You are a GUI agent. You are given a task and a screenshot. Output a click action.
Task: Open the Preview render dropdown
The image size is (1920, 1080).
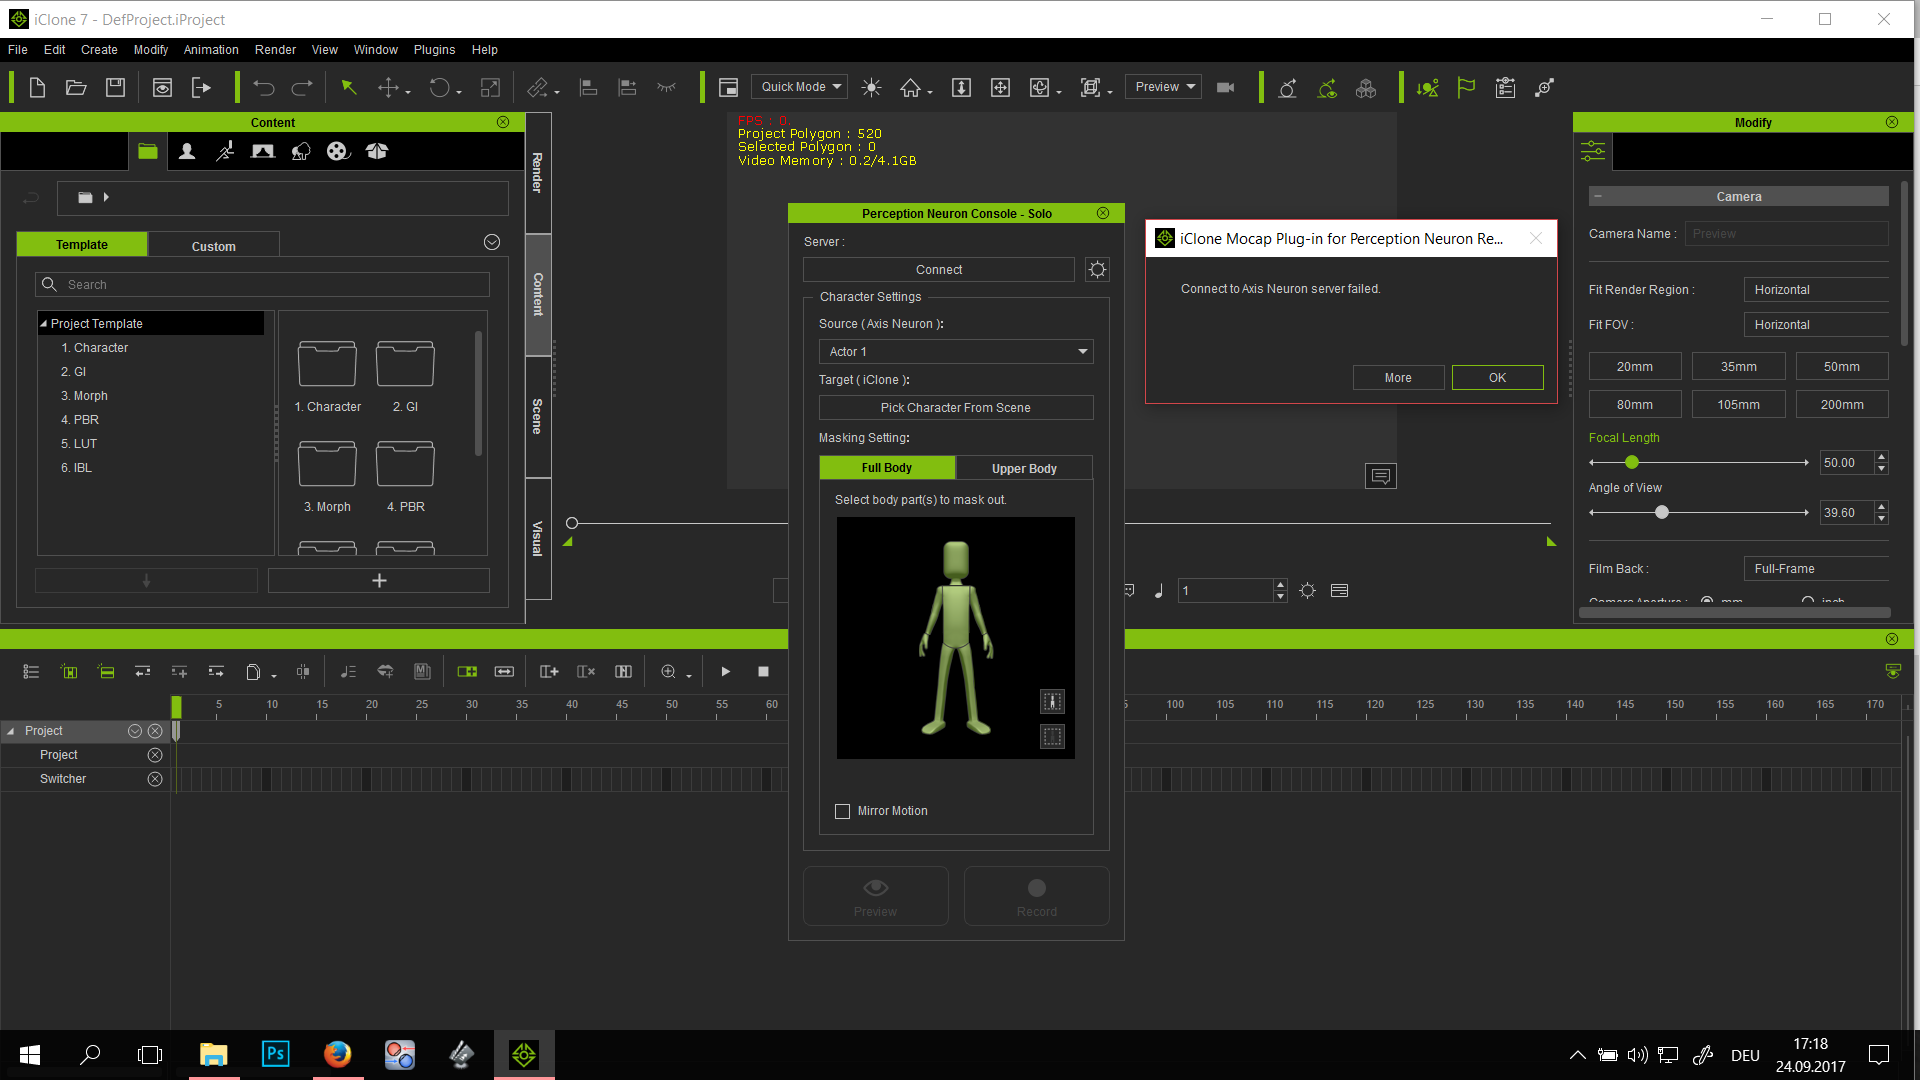[x=1166, y=87]
